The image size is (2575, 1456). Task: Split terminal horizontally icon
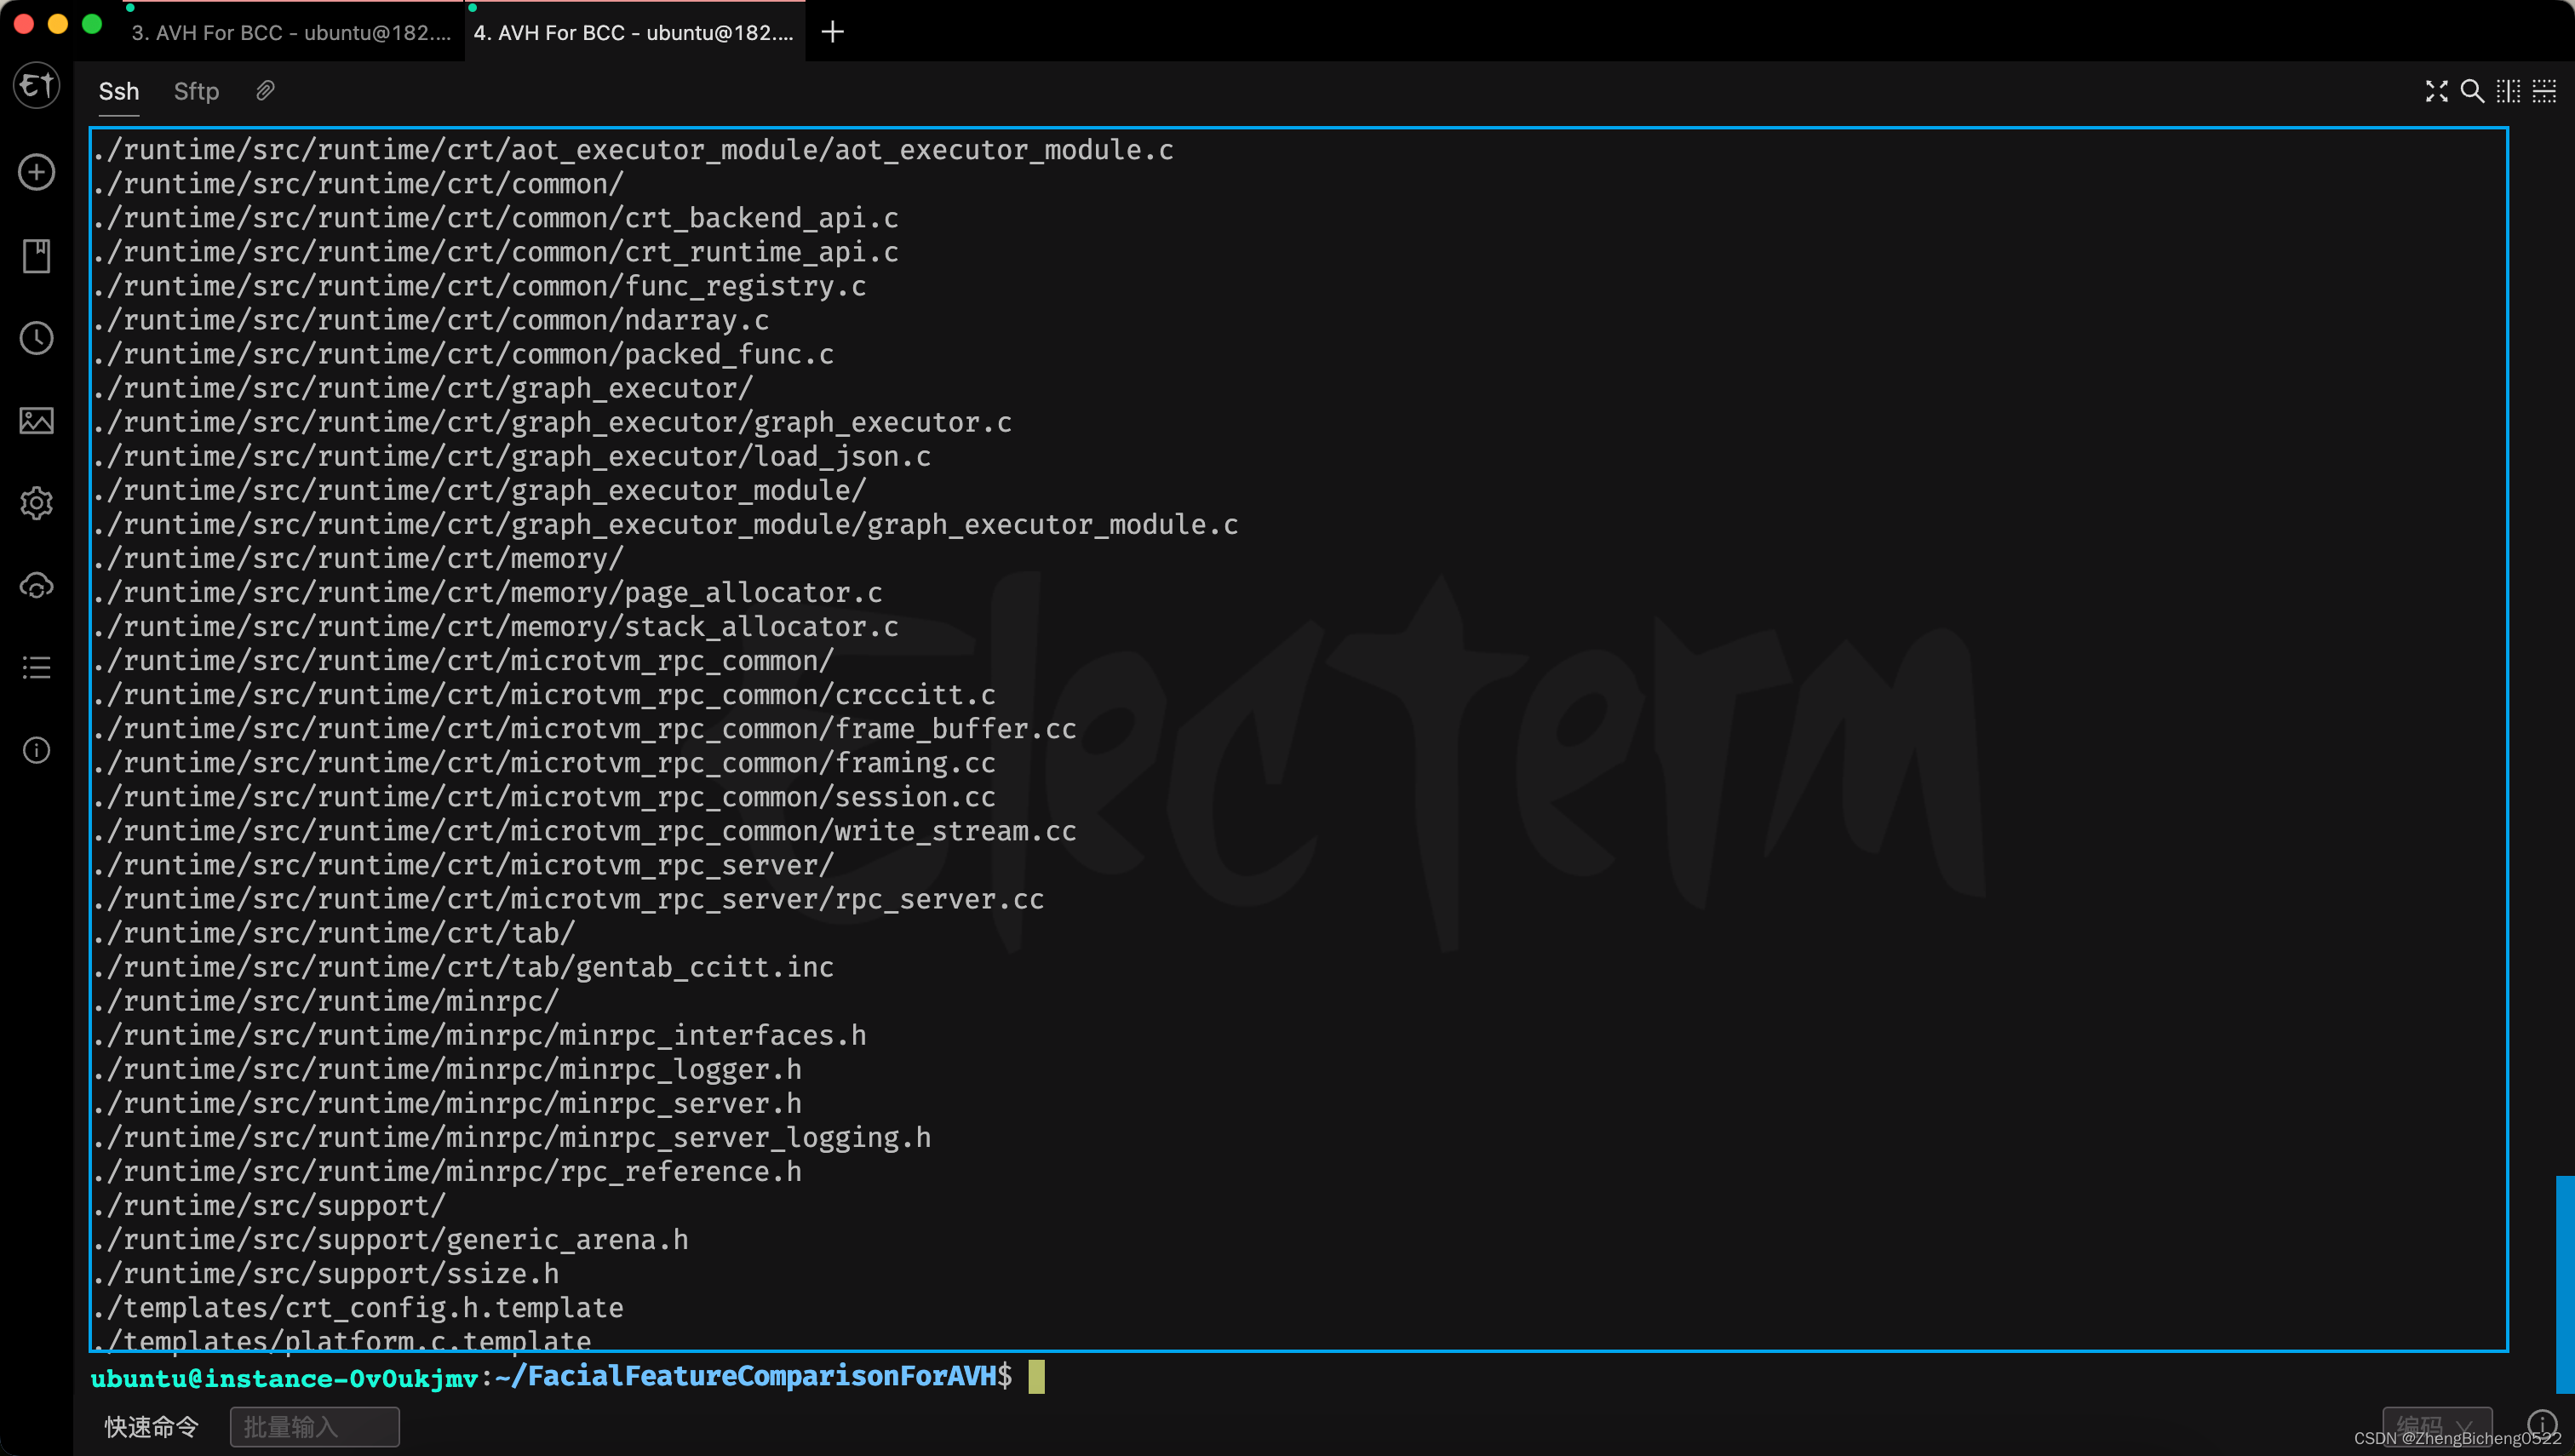(2544, 91)
